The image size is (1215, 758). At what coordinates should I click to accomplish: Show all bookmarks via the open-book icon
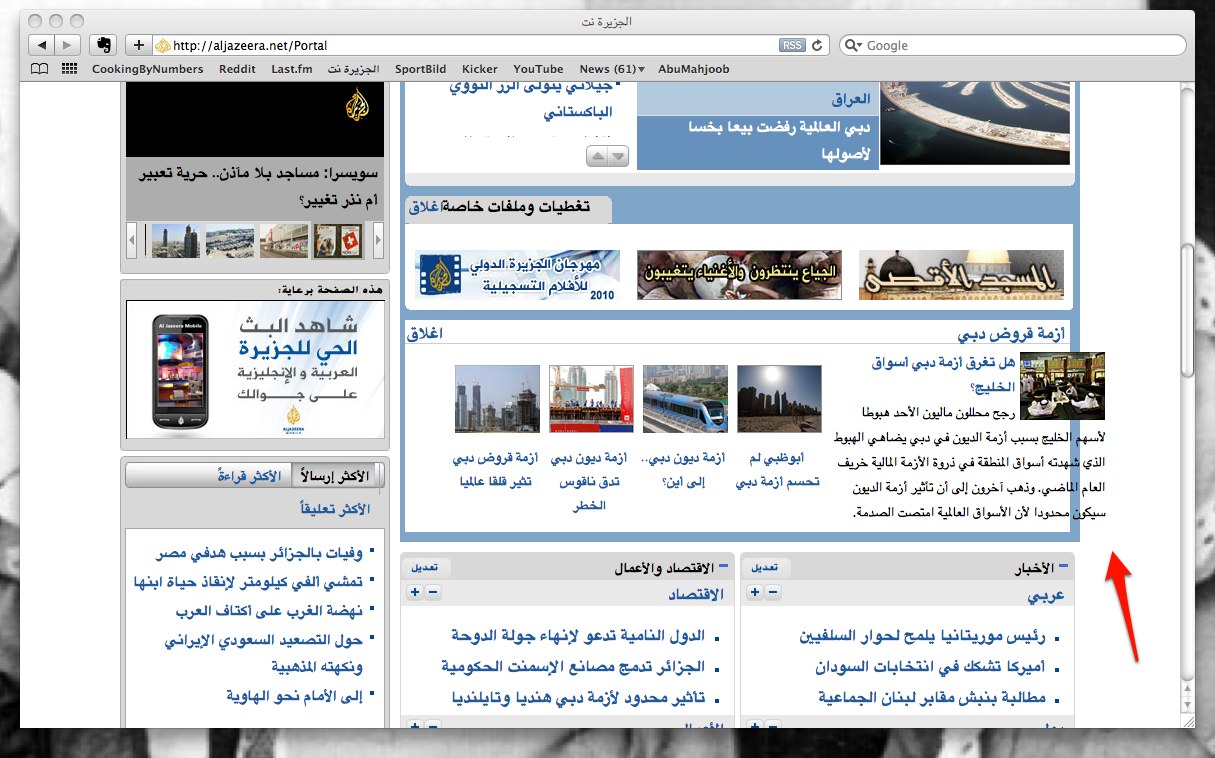coord(39,69)
